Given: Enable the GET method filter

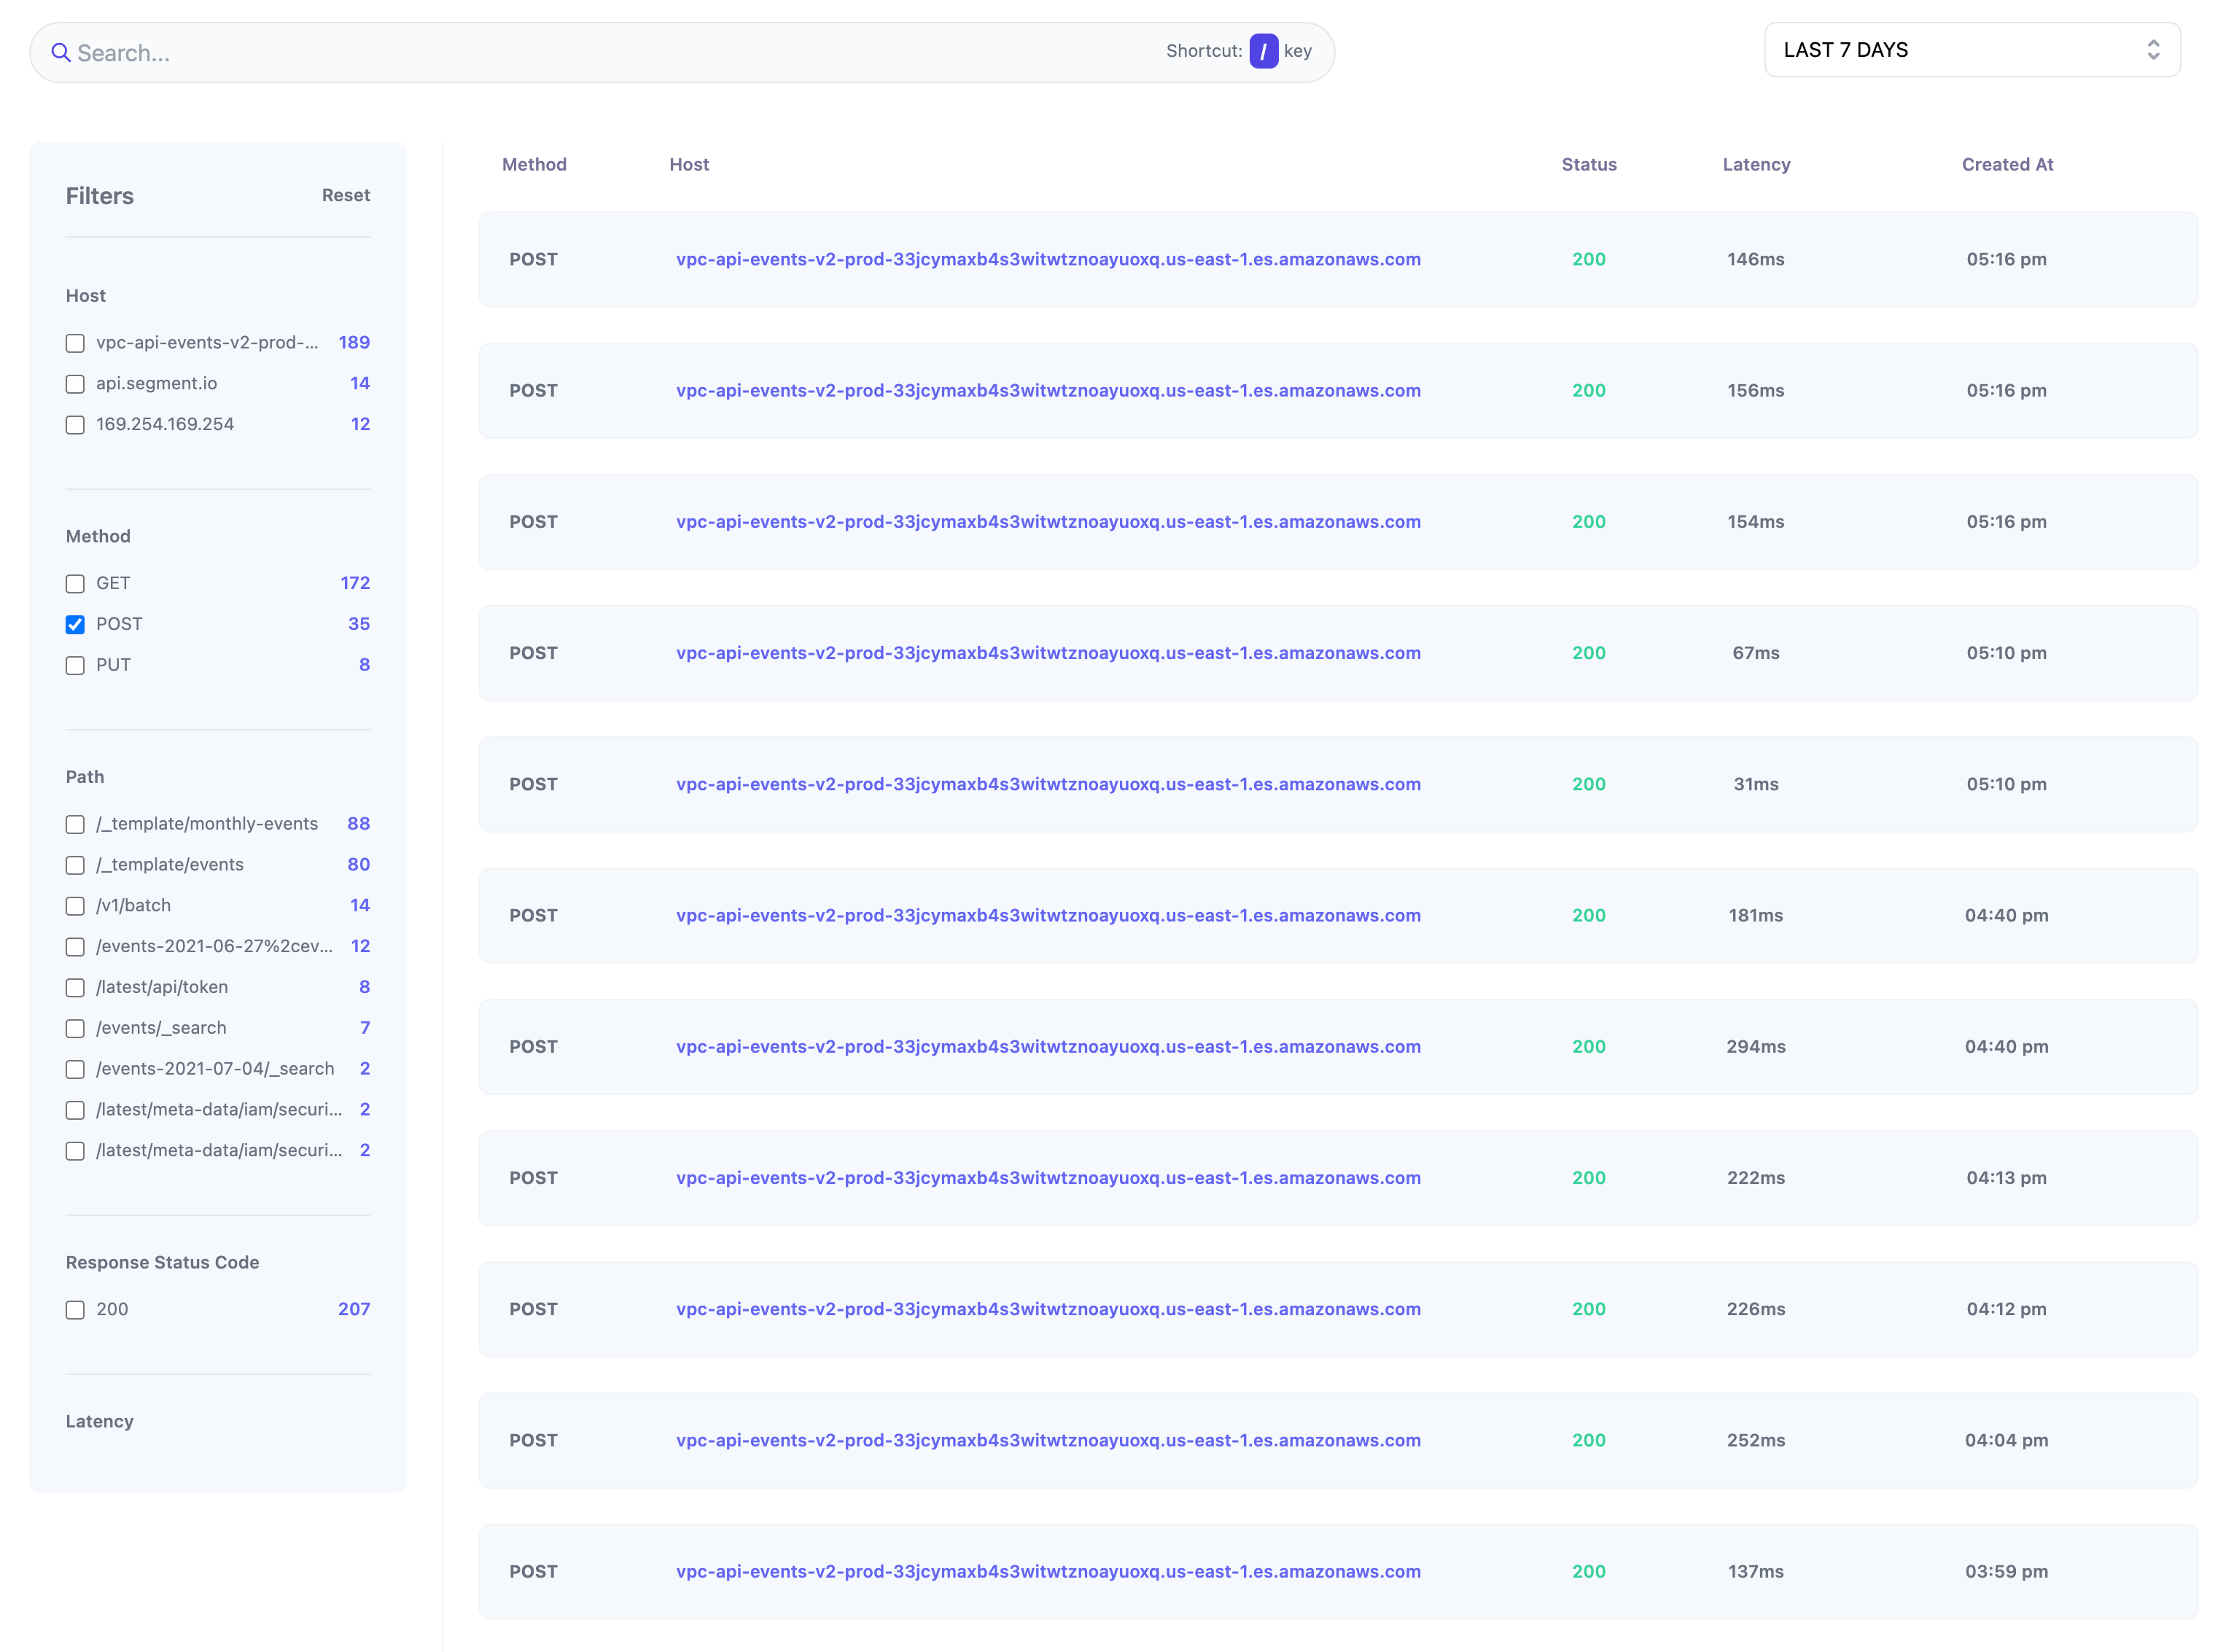Looking at the screenshot, I should tap(75, 583).
